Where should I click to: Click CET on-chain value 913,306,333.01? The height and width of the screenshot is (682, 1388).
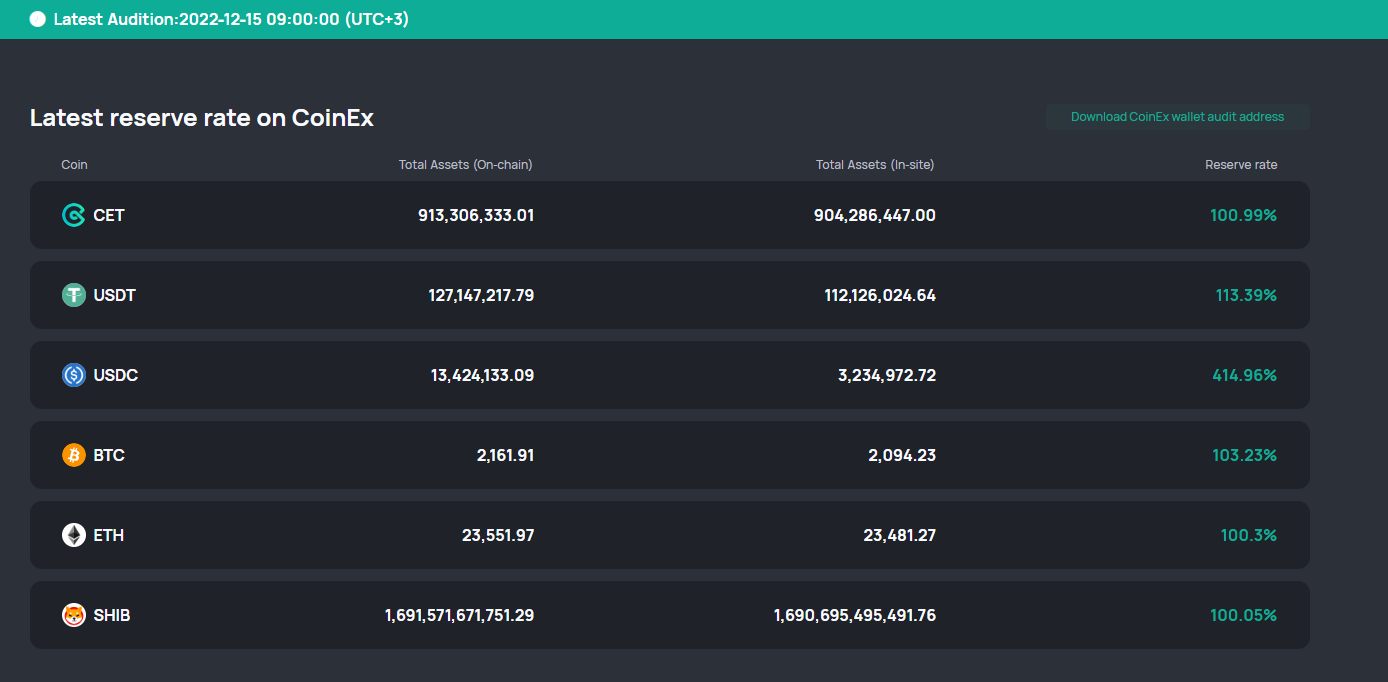click(x=476, y=215)
